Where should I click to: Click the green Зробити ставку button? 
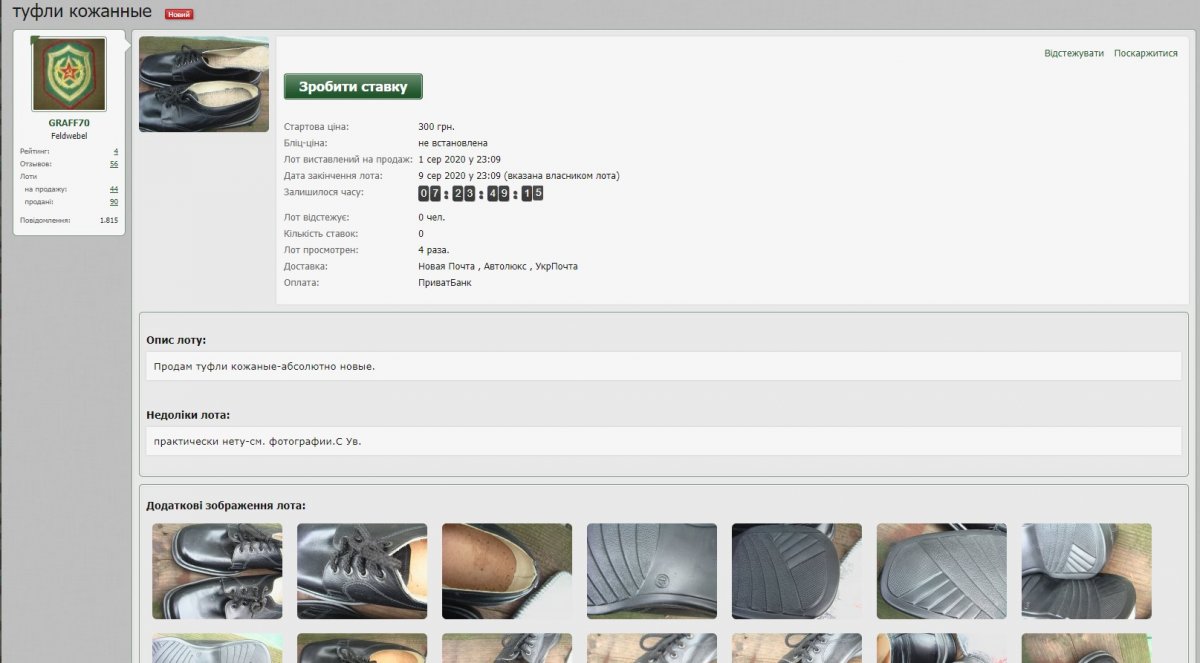(x=353, y=87)
